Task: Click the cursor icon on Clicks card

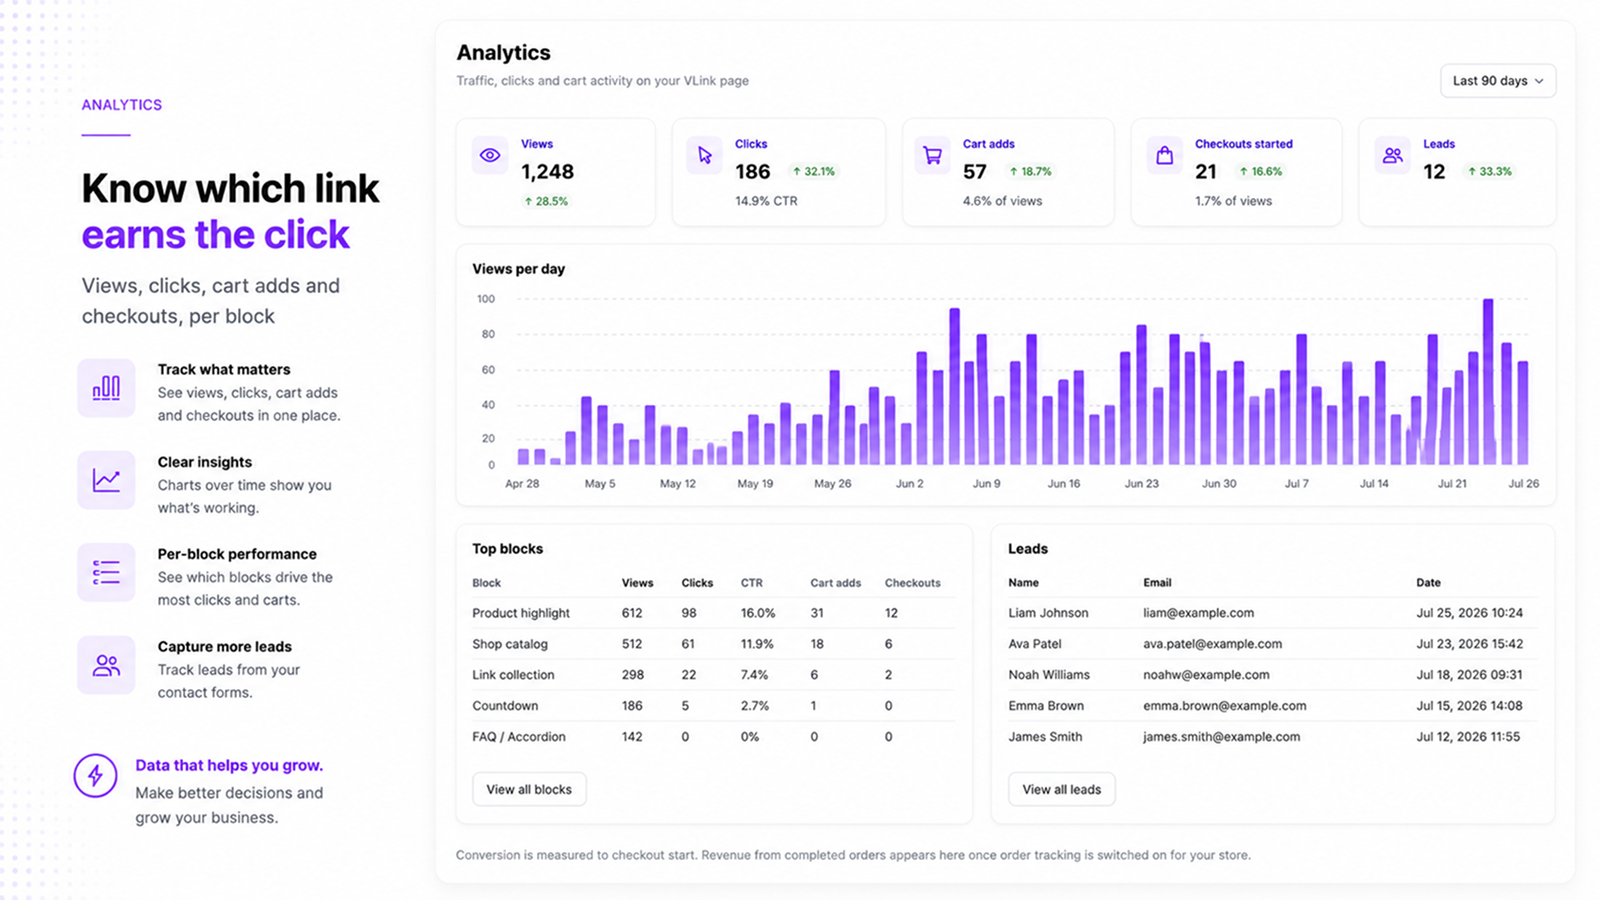Action: tap(705, 155)
